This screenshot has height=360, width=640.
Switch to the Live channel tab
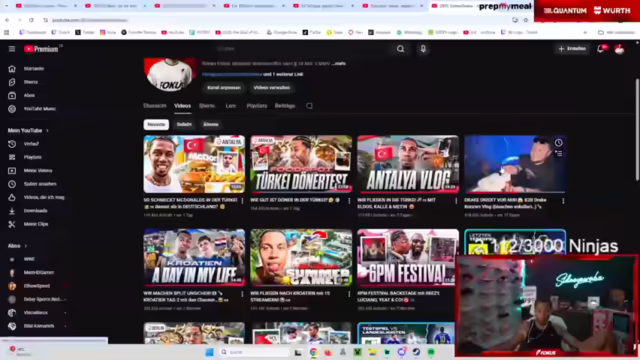(x=231, y=106)
